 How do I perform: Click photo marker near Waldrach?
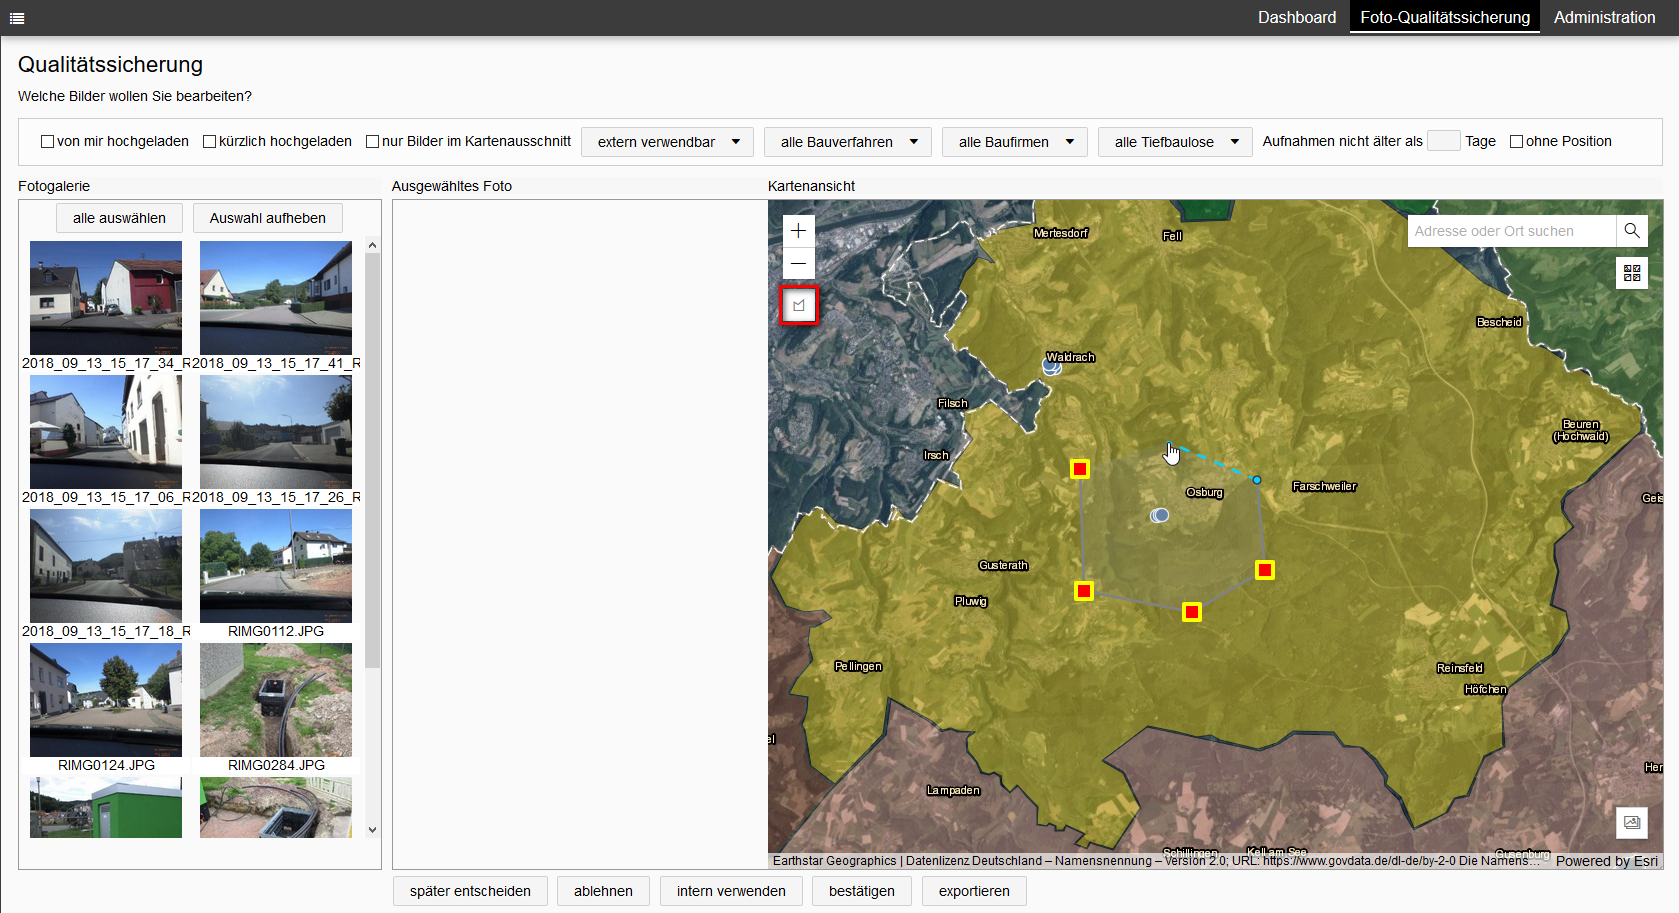tap(1052, 367)
